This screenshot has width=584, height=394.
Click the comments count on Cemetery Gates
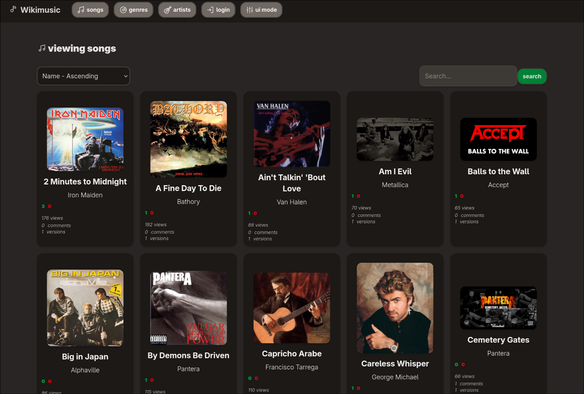pos(469,384)
